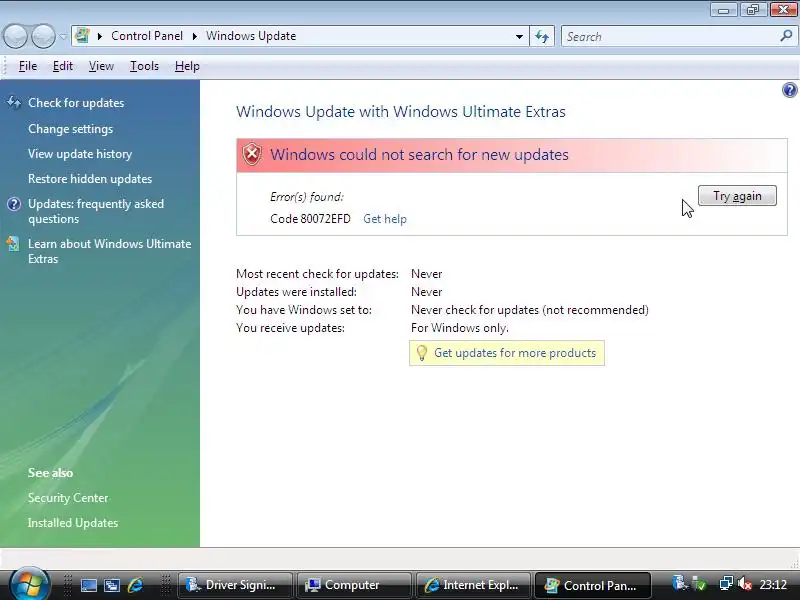
Task: Click the red shield error icon
Action: (252, 155)
